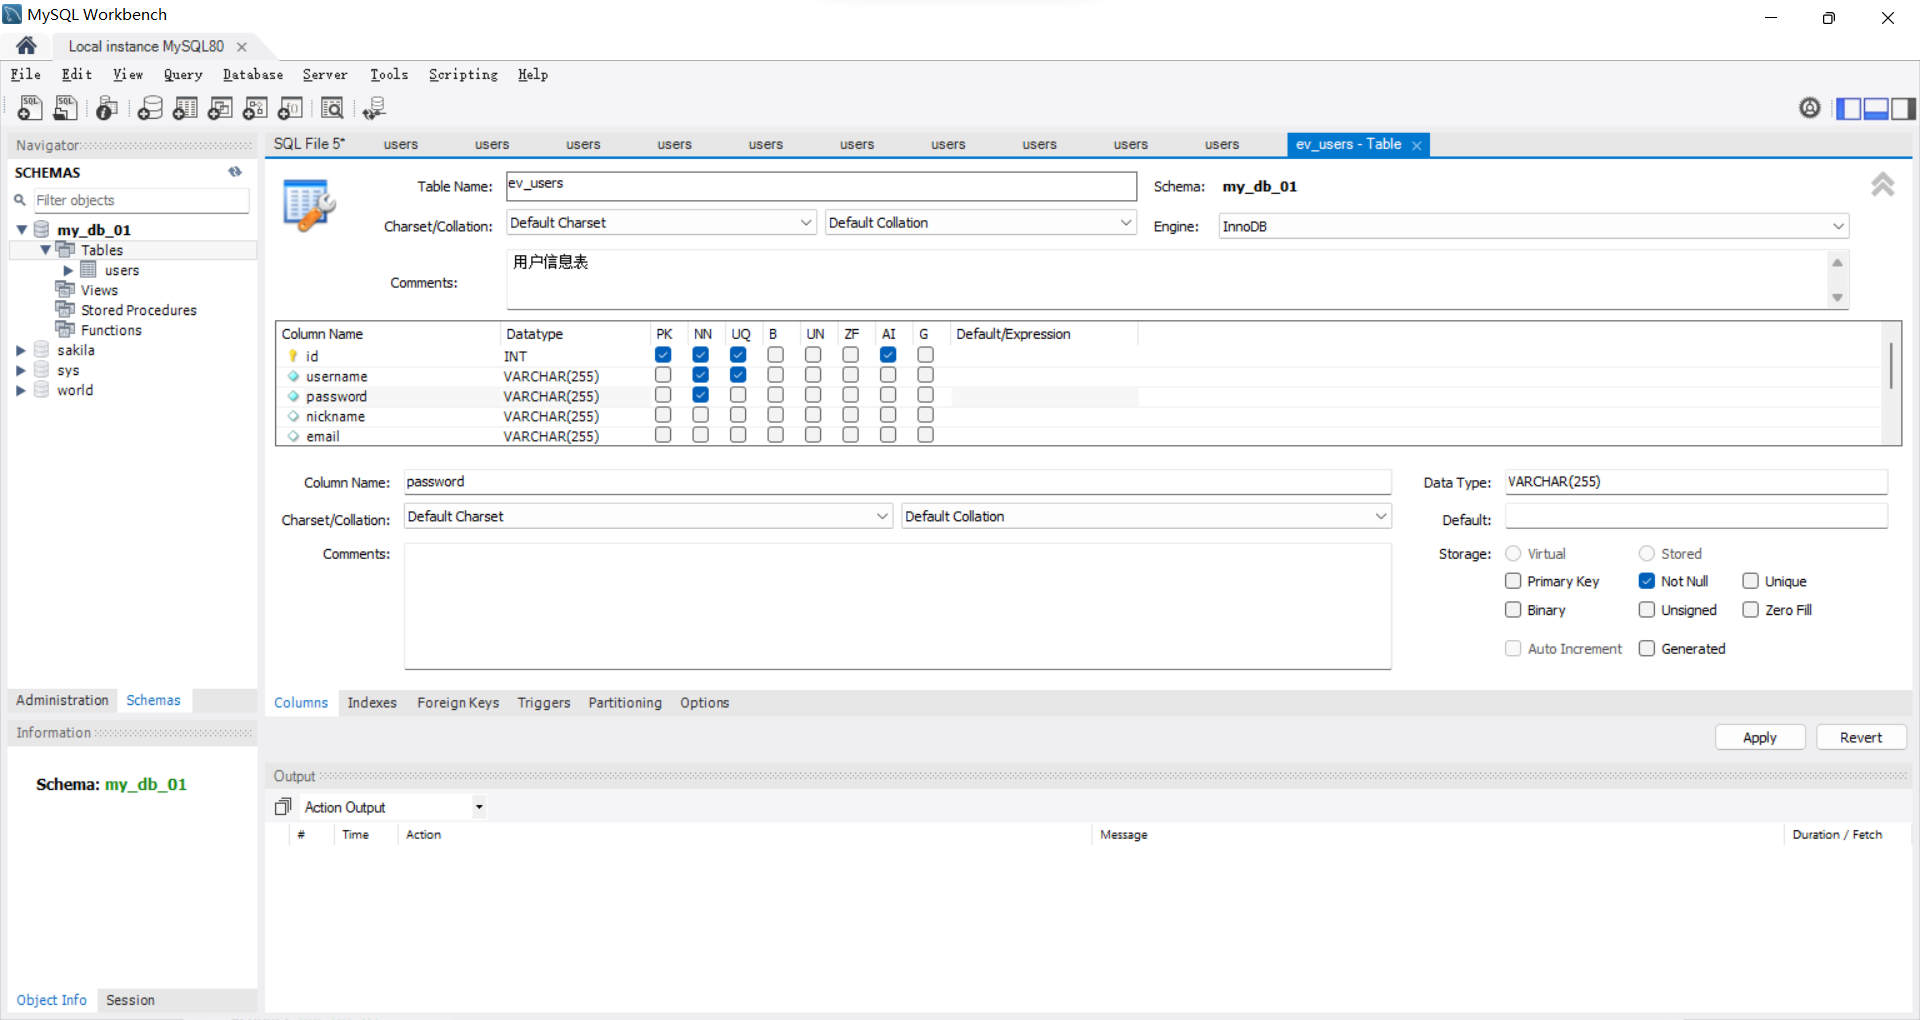Open the SQL File 5* tab
Image resolution: width=1920 pixels, height=1020 pixels.
point(309,144)
